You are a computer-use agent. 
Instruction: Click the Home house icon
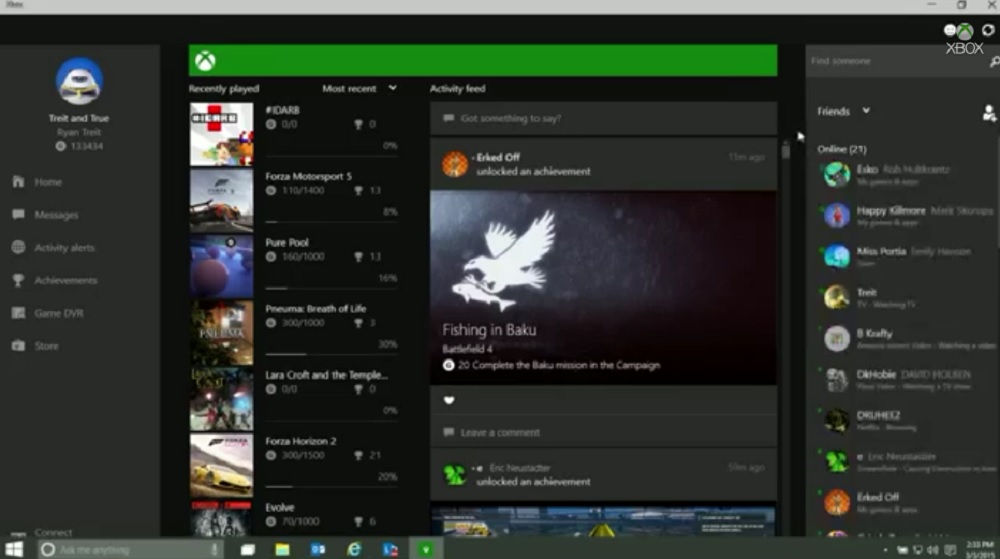coord(18,182)
